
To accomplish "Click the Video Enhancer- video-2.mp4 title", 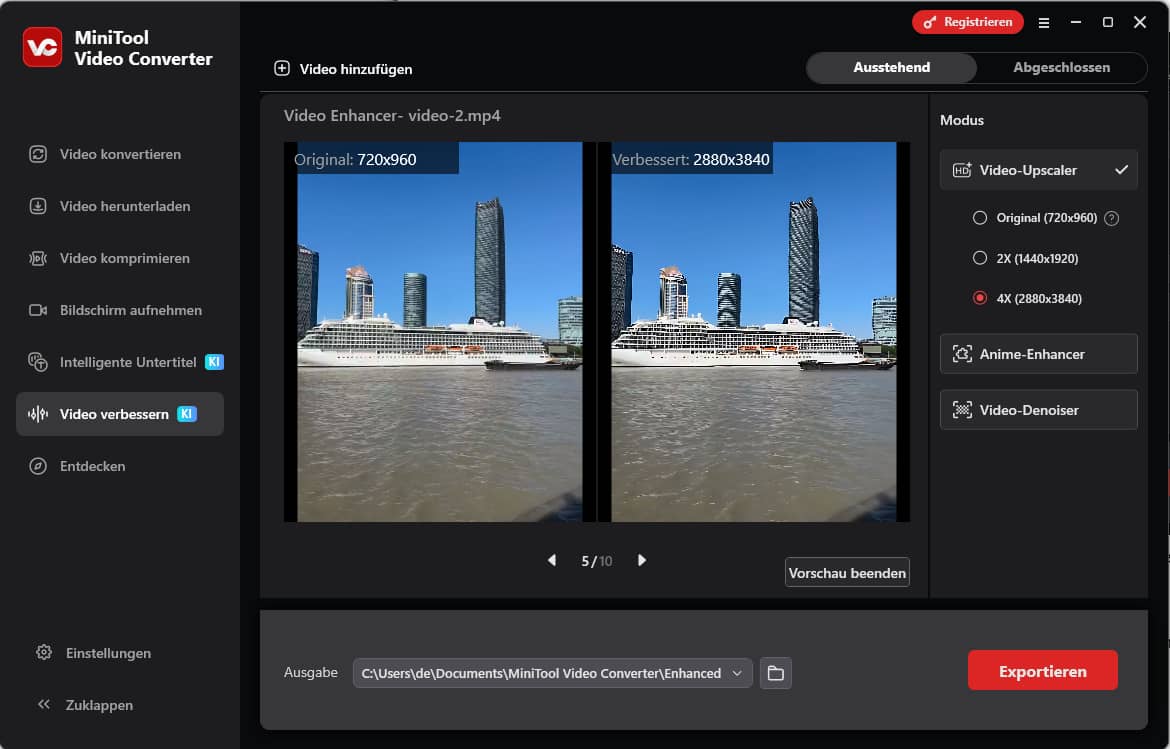I will [392, 116].
